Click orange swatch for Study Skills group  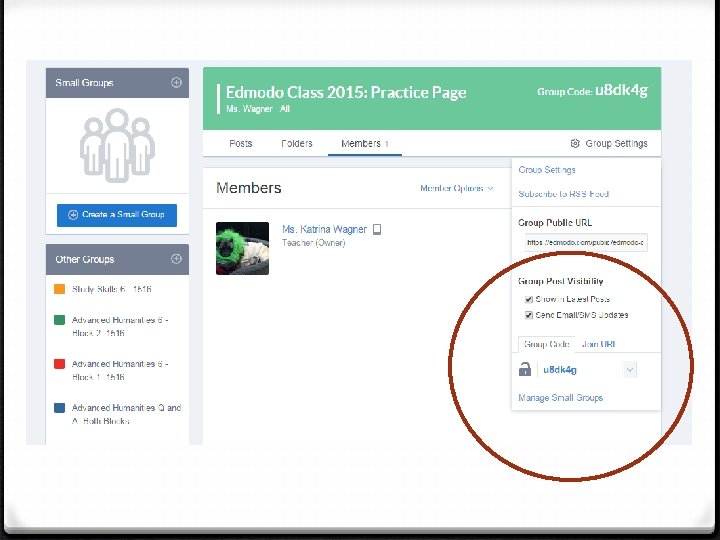pyautogui.click(x=59, y=289)
